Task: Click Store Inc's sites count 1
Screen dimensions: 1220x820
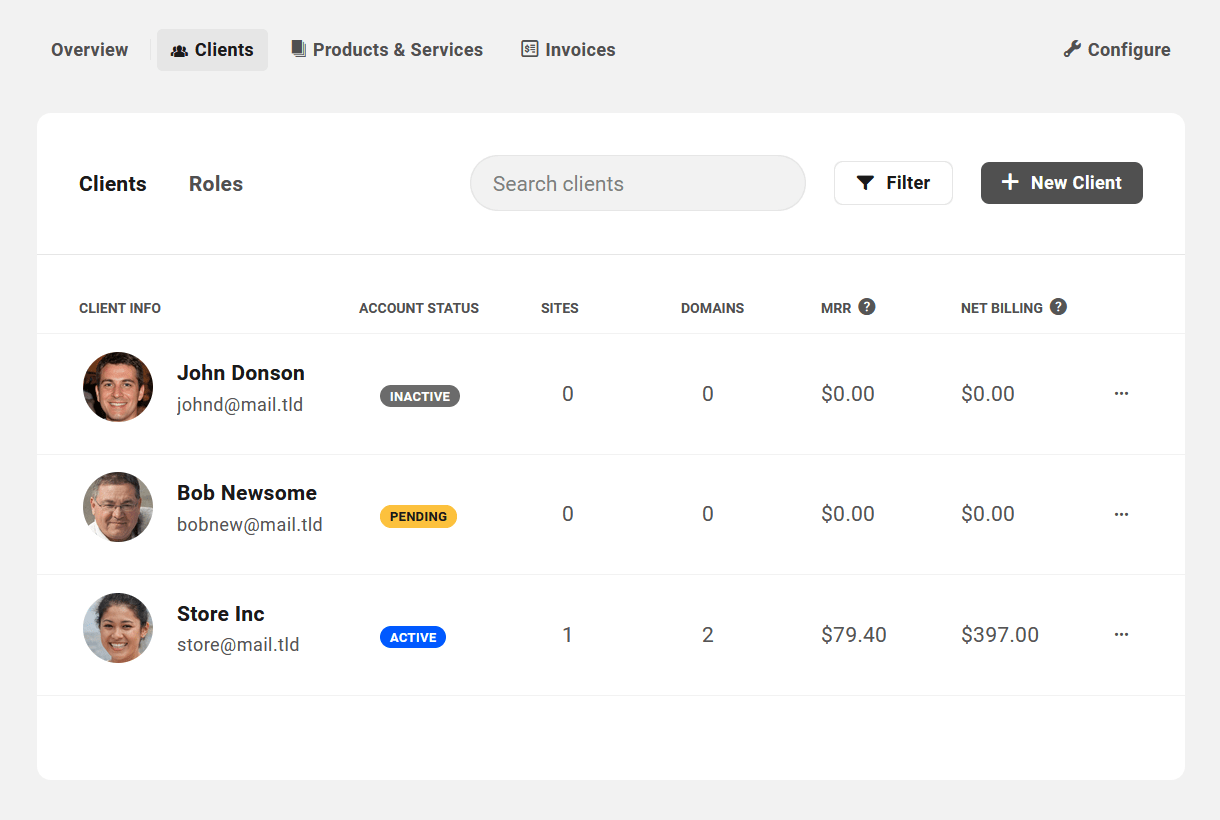Action: coord(568,635)
